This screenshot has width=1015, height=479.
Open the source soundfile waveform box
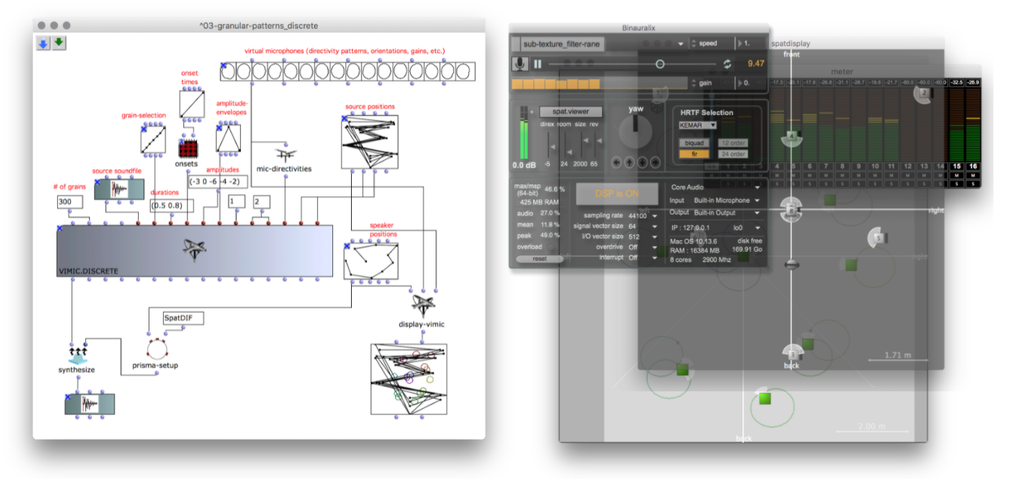pyautogui.click(x=118, y=190)
